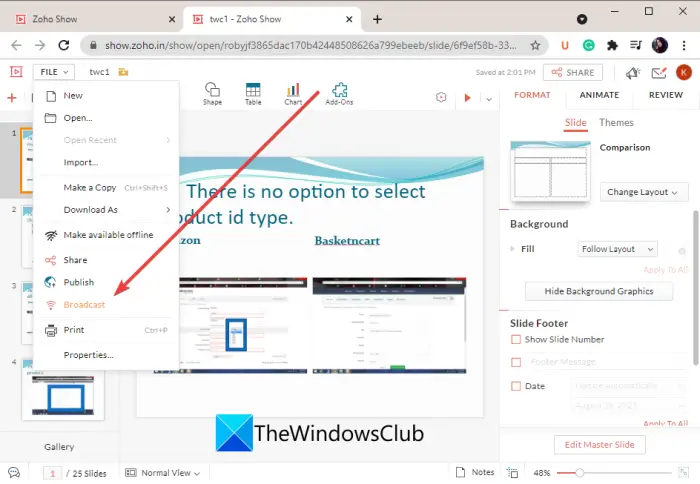Click the SHARE button in header
Viewport: 700px width, 484px height.
click(x=573, y=72)
